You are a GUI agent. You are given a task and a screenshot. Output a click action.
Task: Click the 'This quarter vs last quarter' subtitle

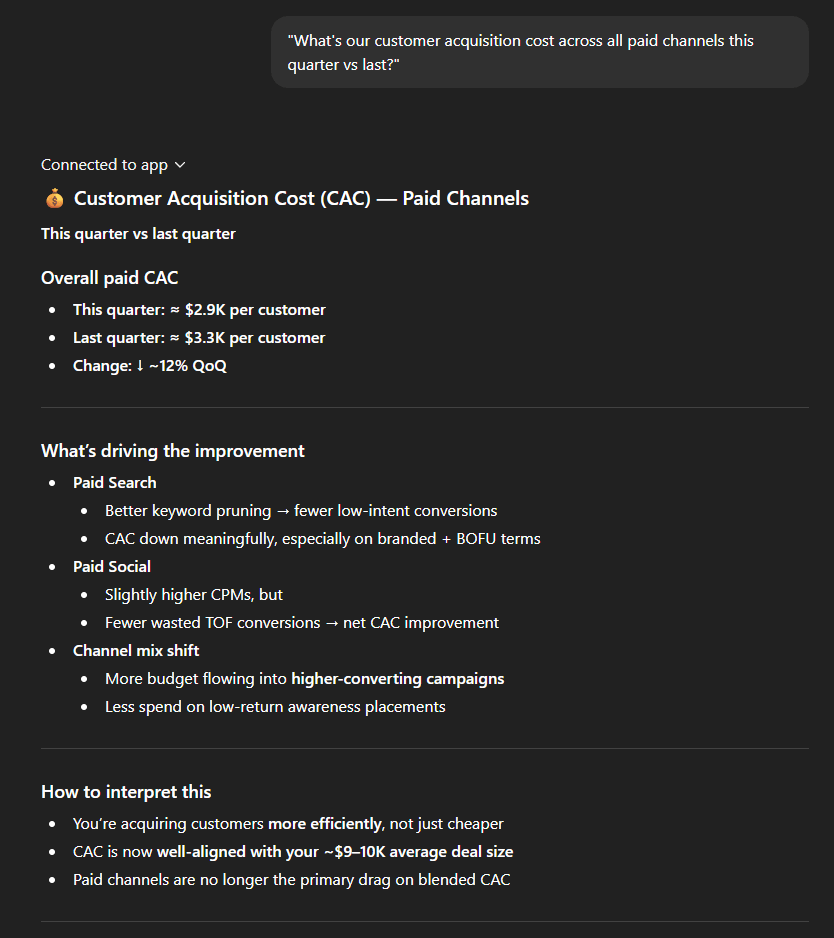point(137,233)
